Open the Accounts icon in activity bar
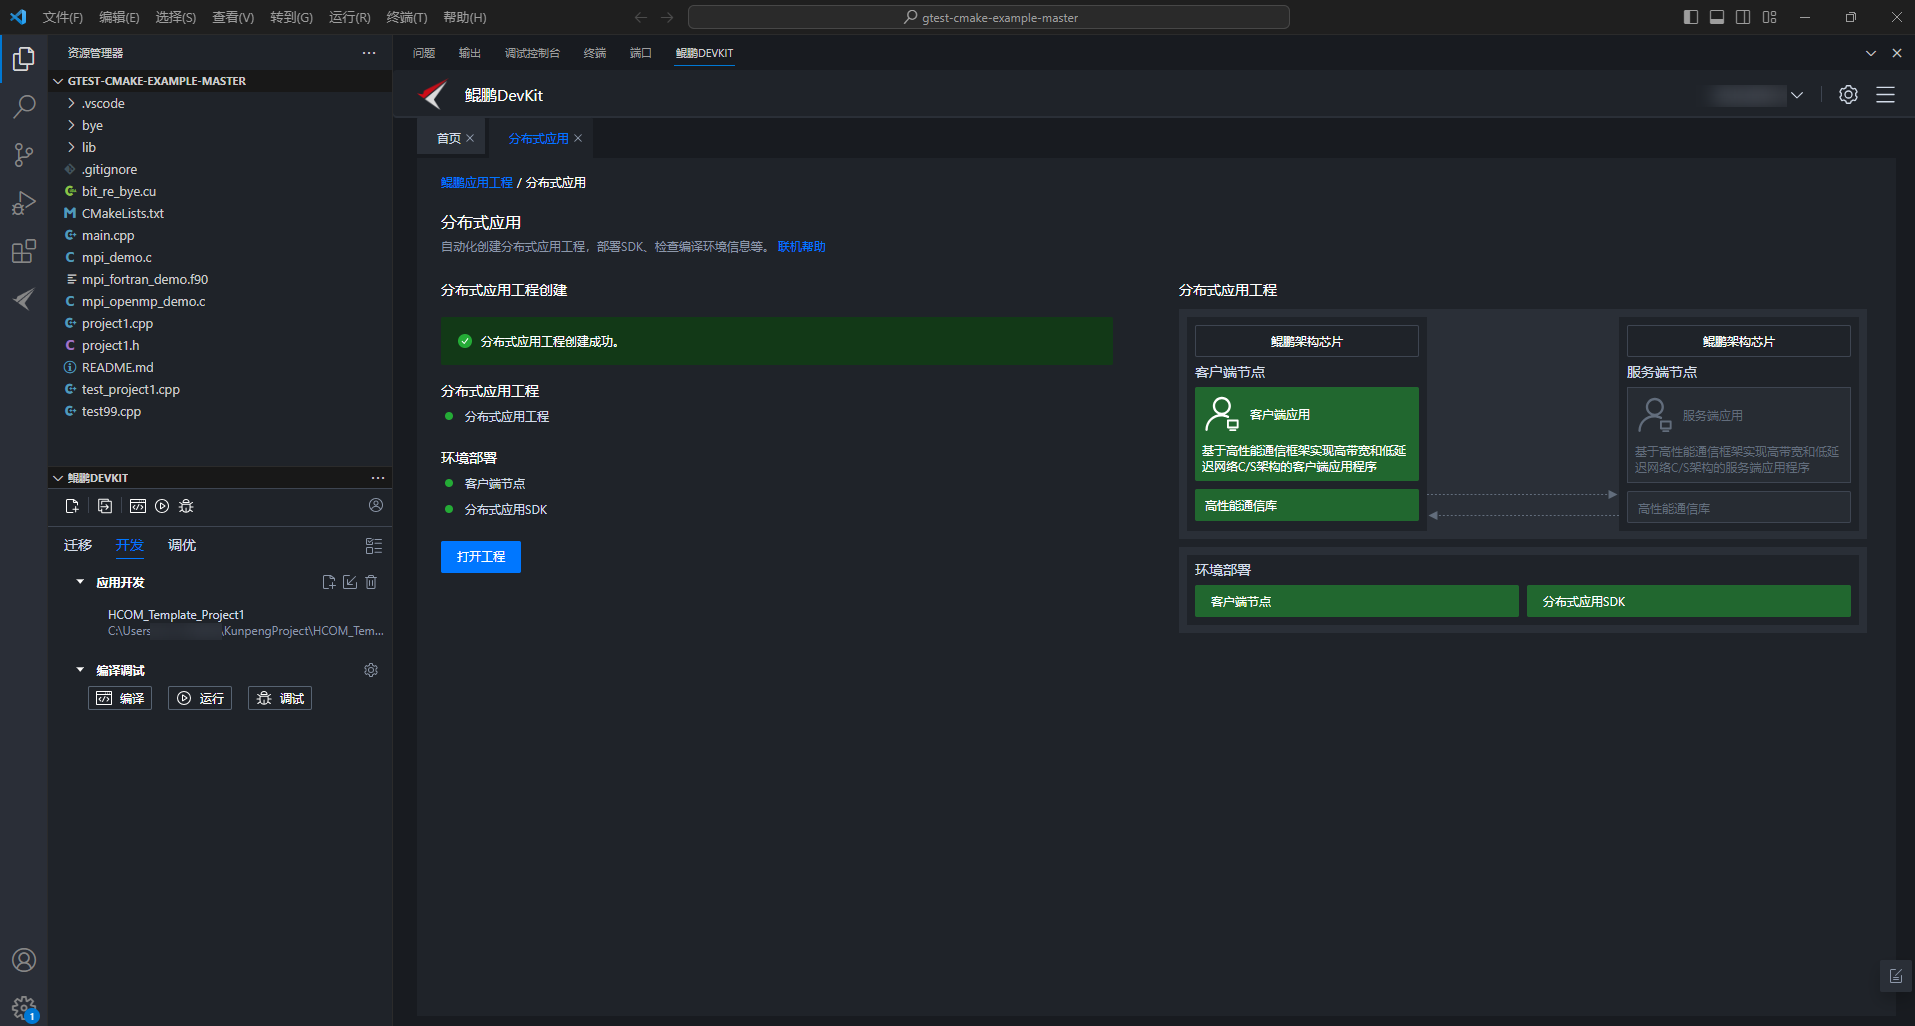1915x1026 pixels. [24, 960]
